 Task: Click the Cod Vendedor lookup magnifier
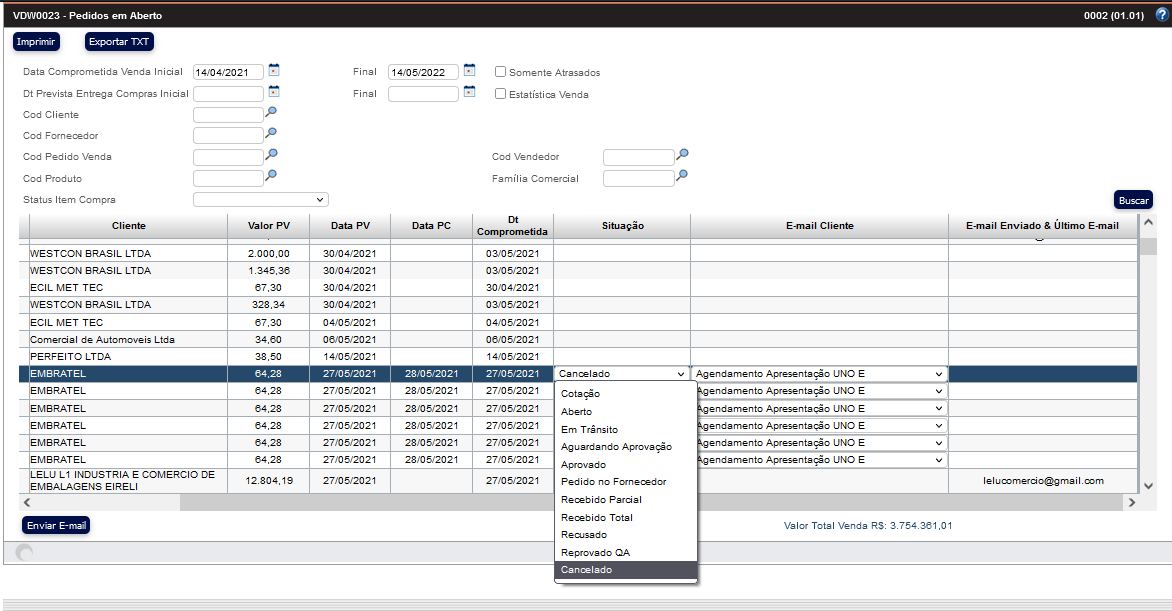[x=682, y=155]
